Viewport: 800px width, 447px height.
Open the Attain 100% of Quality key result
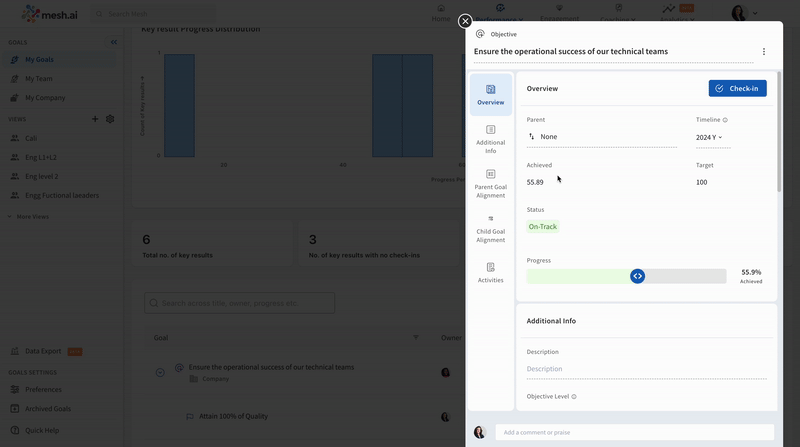[x=233, y=416]
